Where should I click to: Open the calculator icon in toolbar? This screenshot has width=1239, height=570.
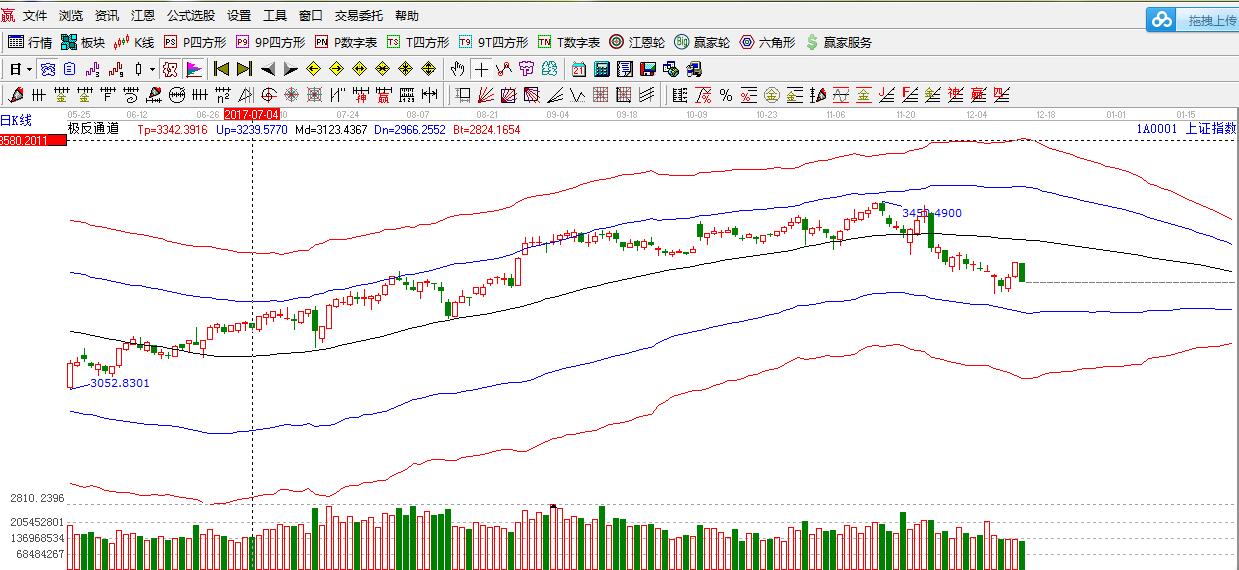[601, 69]
